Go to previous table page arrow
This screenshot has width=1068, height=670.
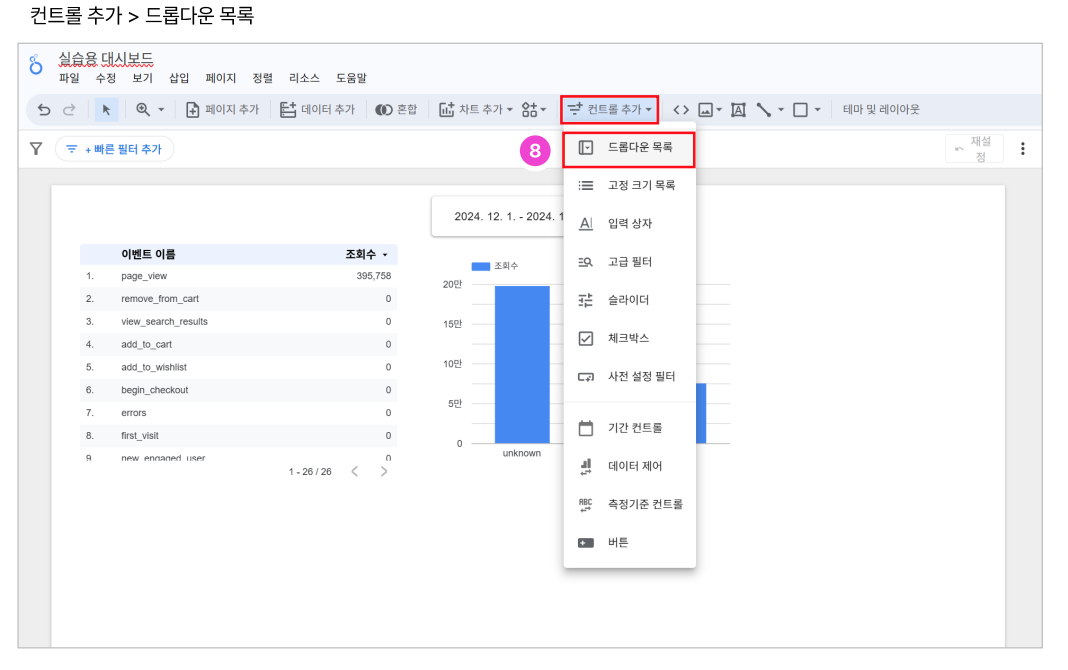[x=354, y=471]
